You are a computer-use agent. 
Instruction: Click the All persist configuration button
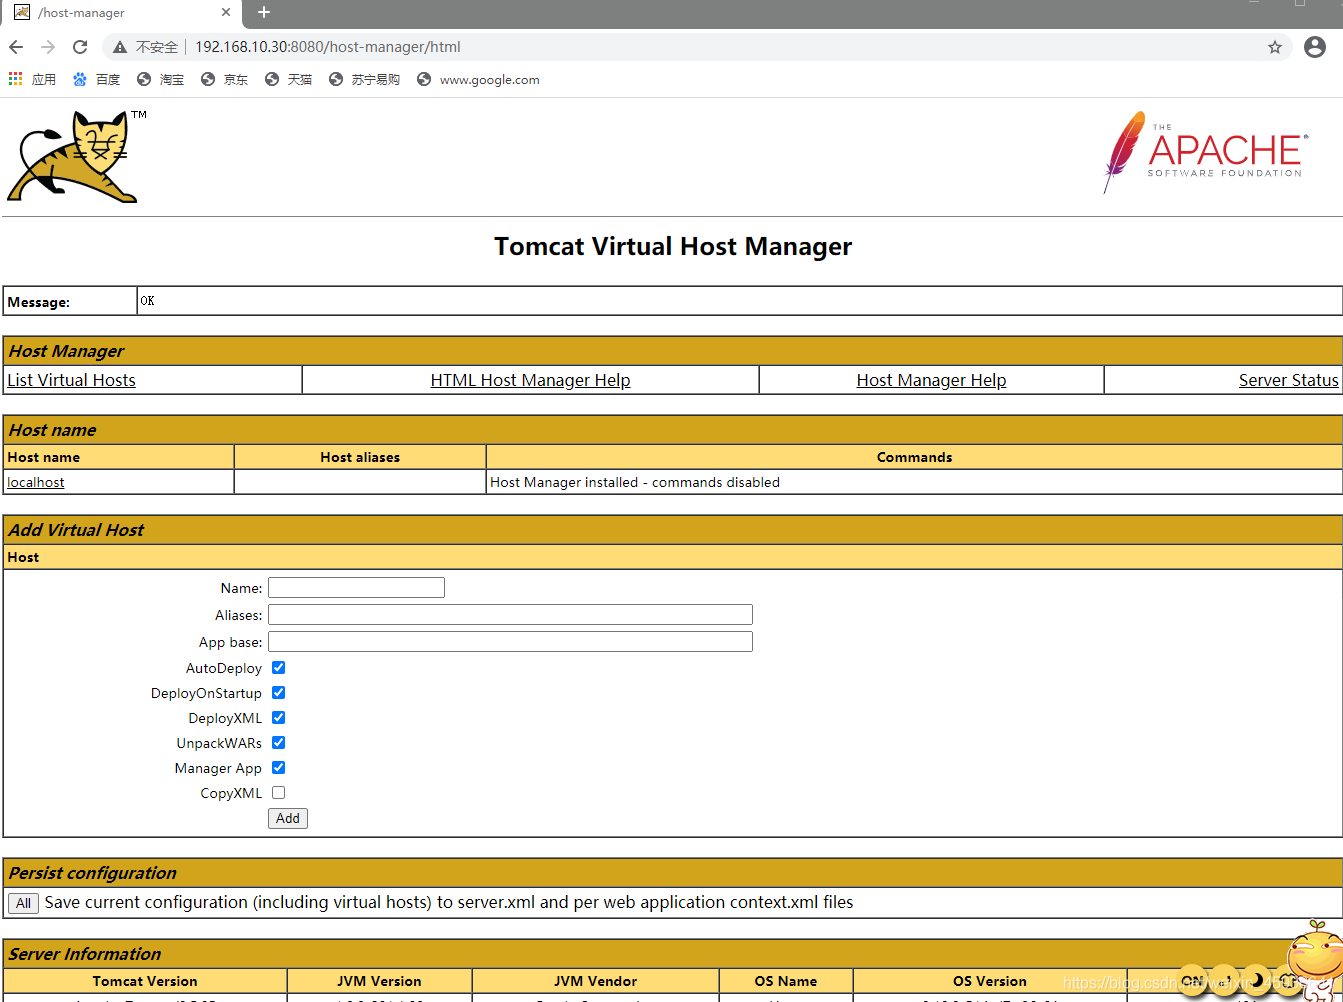click(x=24, y=903)
